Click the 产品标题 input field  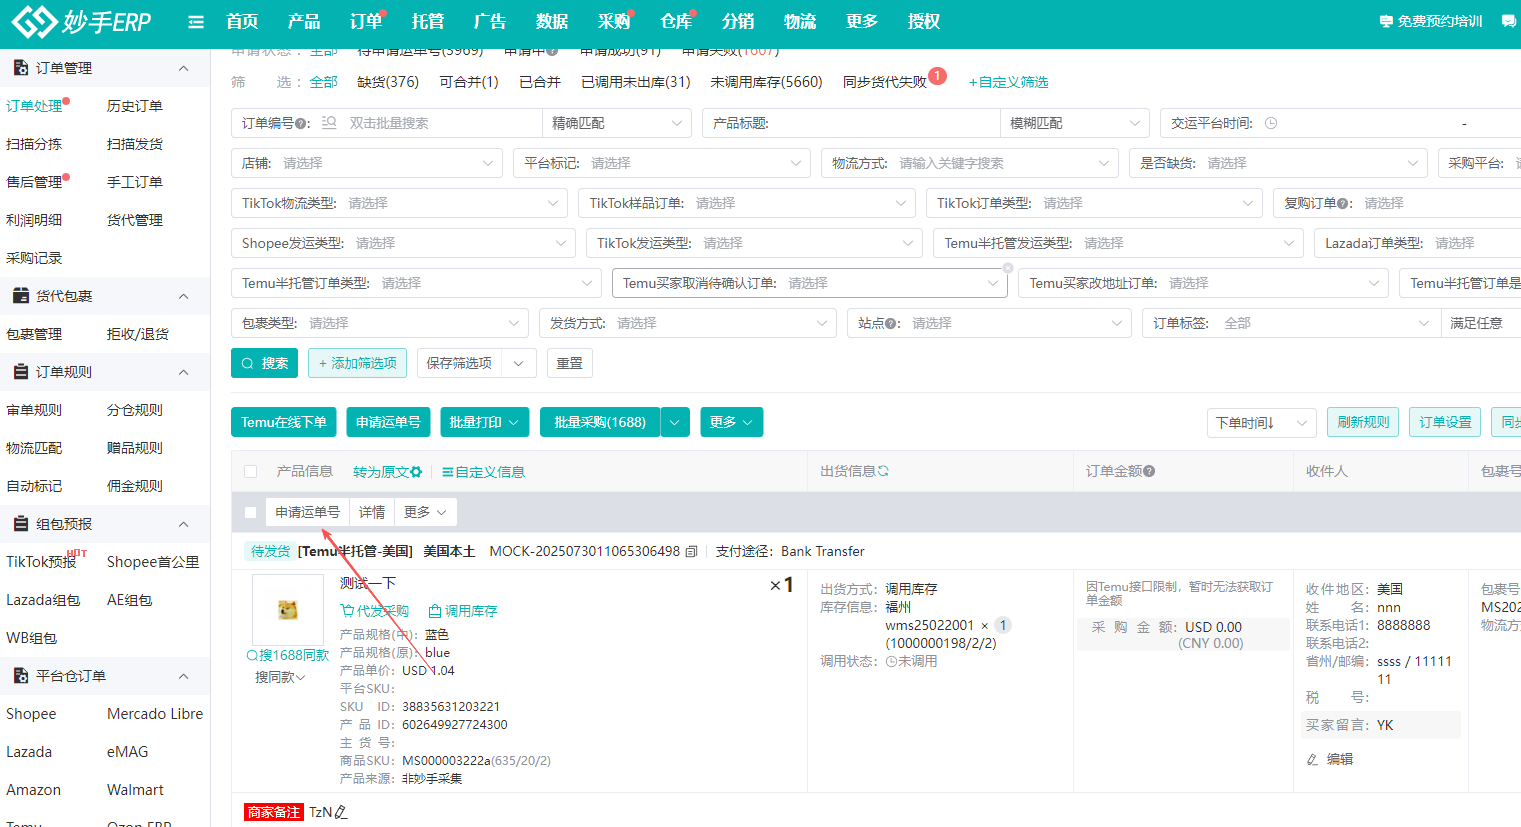(851, 123)
